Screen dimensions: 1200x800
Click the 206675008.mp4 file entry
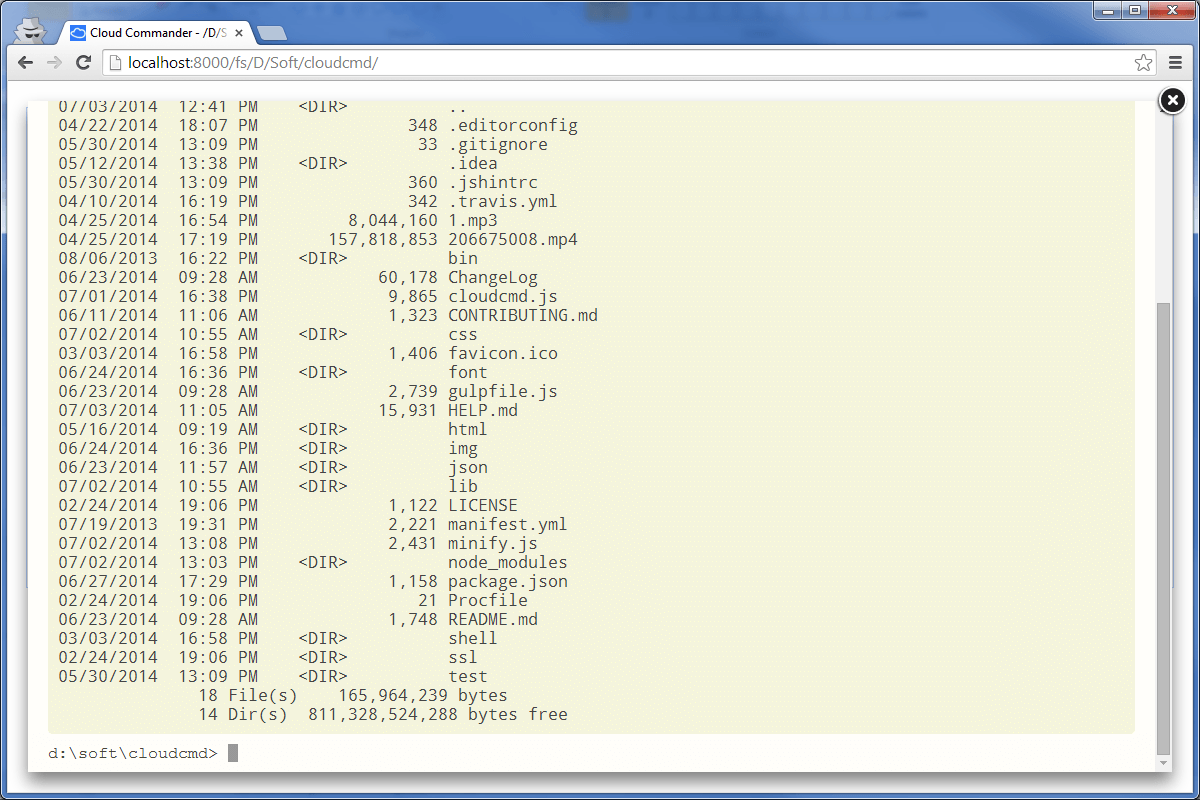(x=513, y=239)
